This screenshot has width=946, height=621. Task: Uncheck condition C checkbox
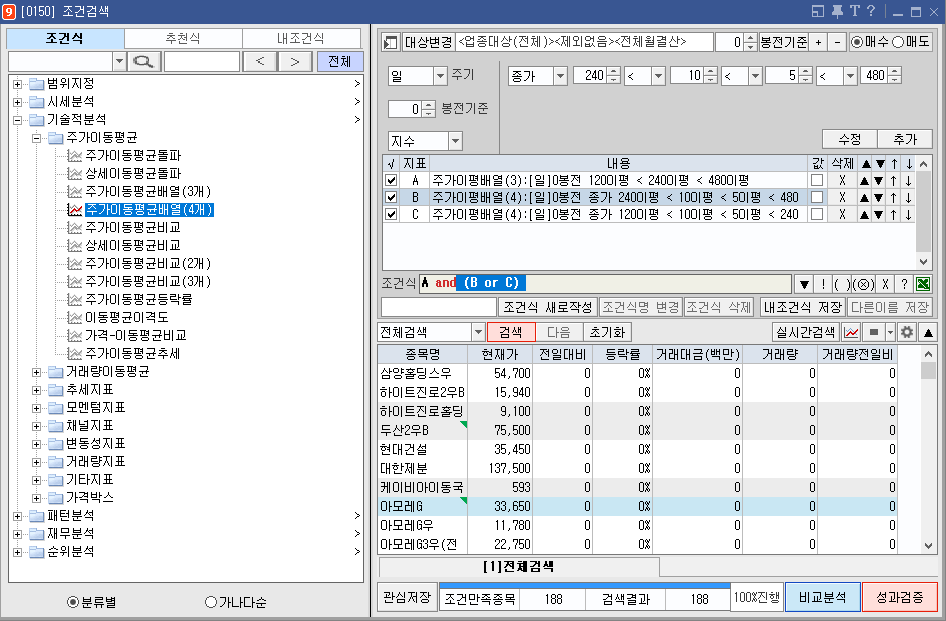[391, 214]
